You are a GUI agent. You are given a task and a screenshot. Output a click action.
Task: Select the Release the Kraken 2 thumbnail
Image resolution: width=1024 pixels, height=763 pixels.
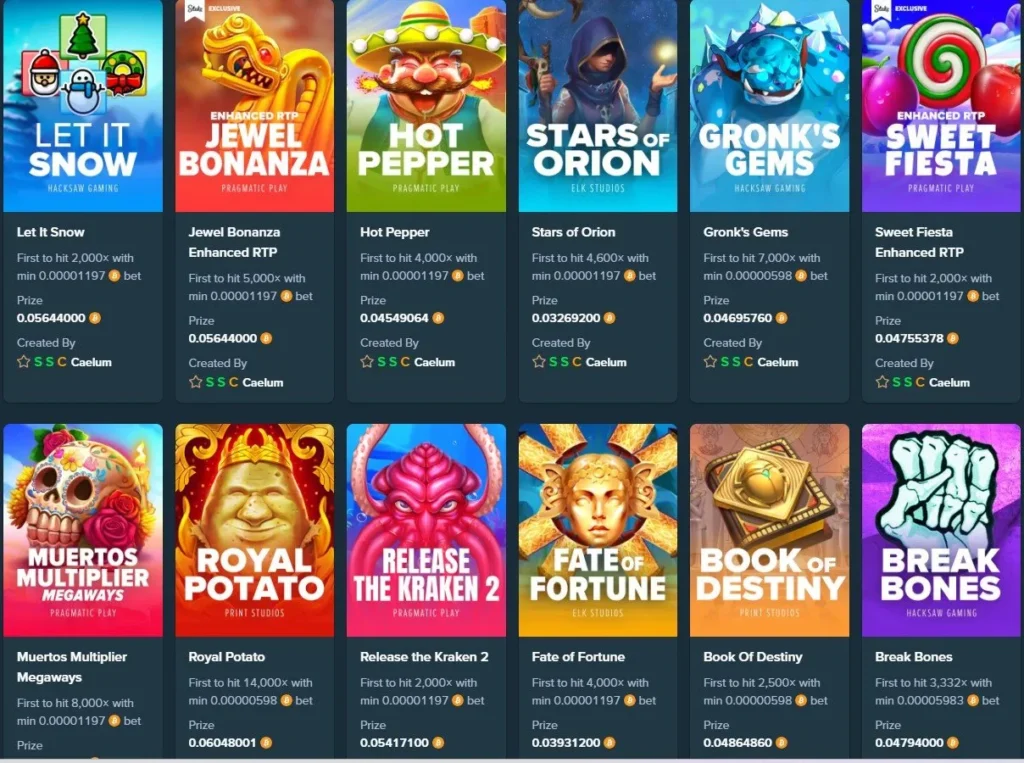pyautogui.click(x=426, y=530)
